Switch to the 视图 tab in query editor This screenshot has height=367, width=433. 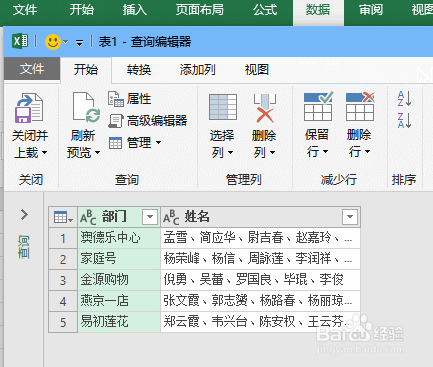(x=257, y=70)
